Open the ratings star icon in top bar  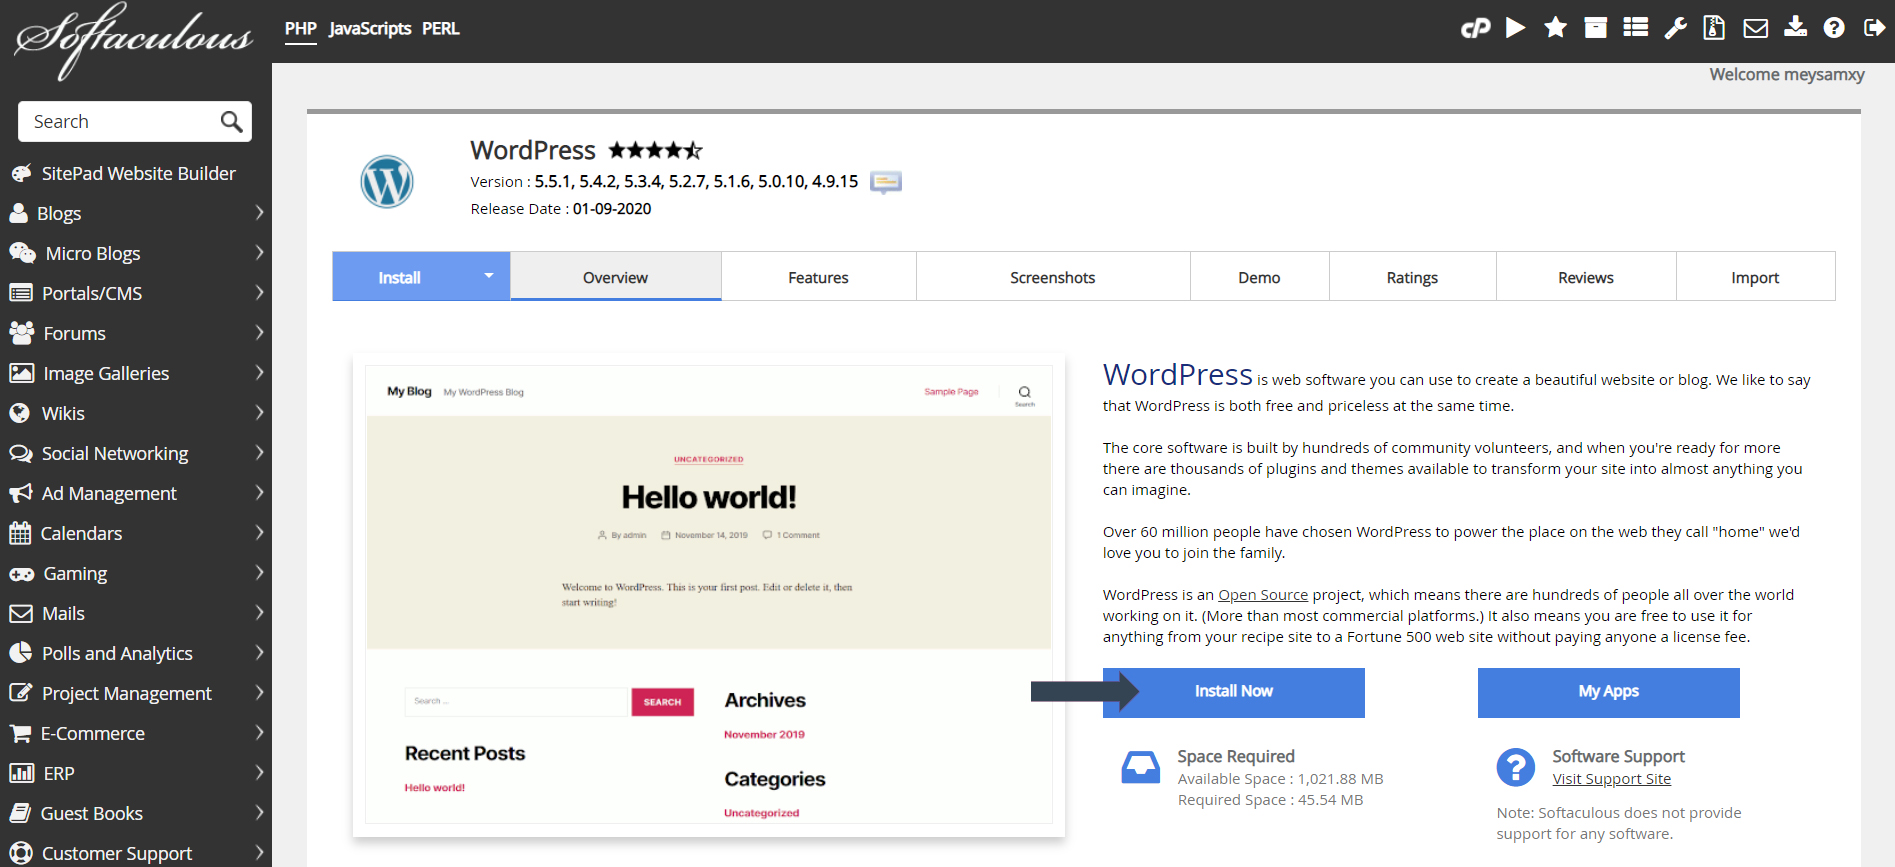(1556, 28)
